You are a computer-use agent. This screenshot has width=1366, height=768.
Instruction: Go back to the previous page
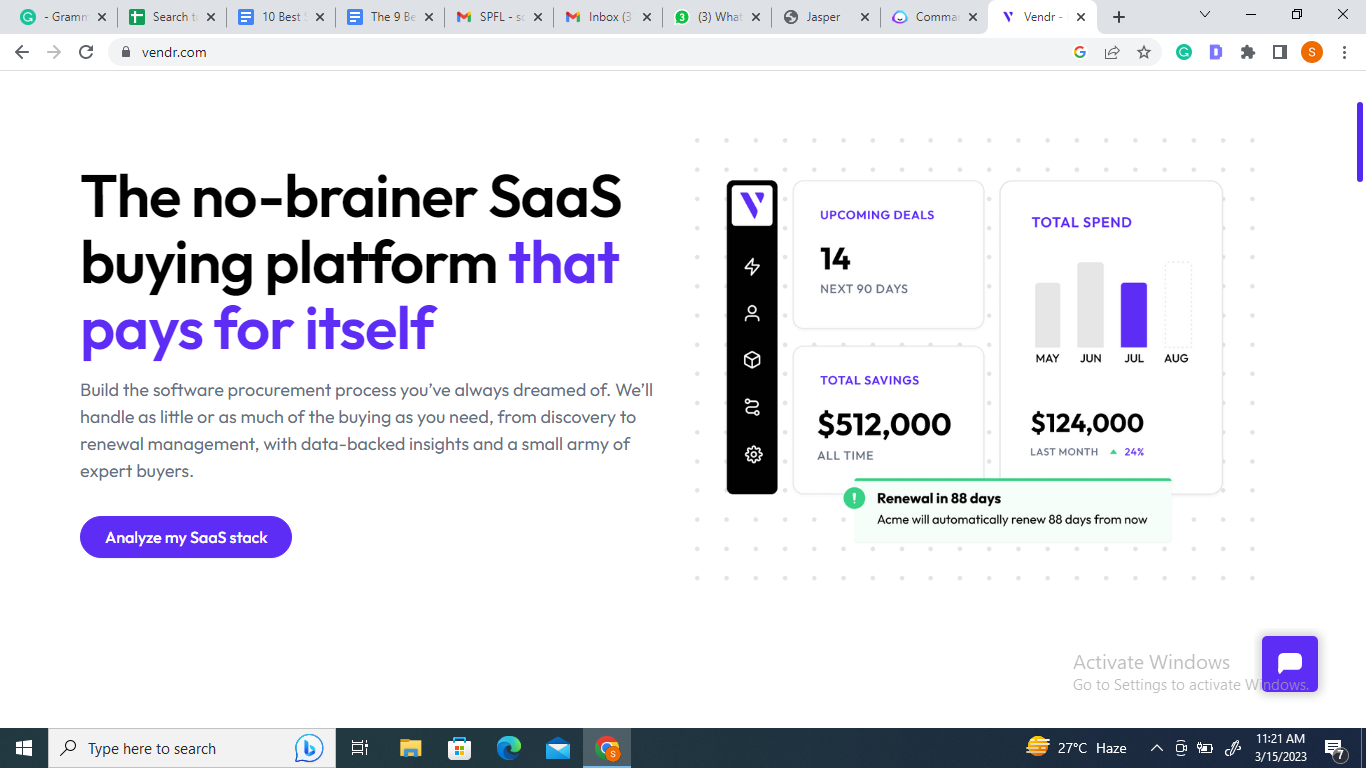22,52
